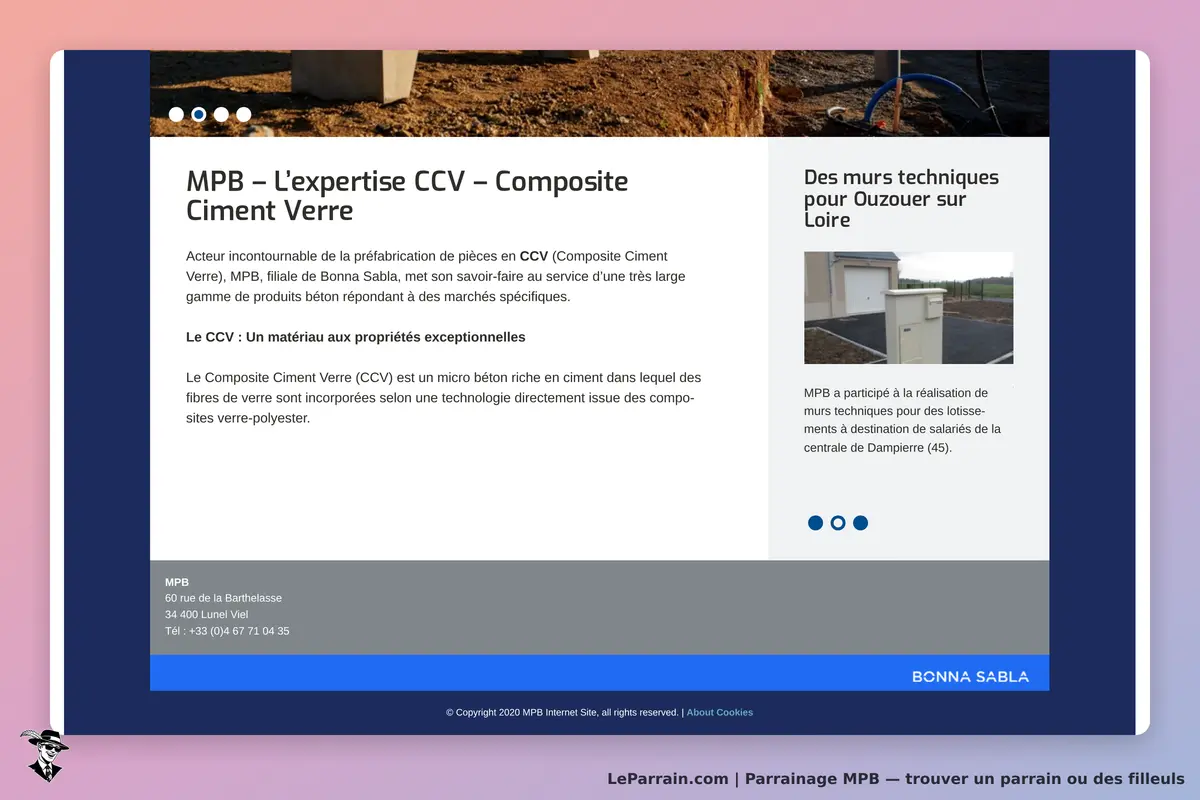Select the first sidebar news slider dot
Image resolution: width=1200 pixels, height=800 pixels.
point(815,523)
